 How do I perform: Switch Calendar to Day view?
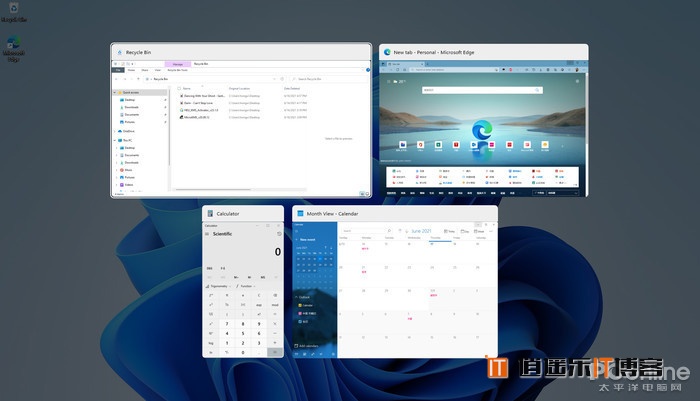(x=465, y=231)
